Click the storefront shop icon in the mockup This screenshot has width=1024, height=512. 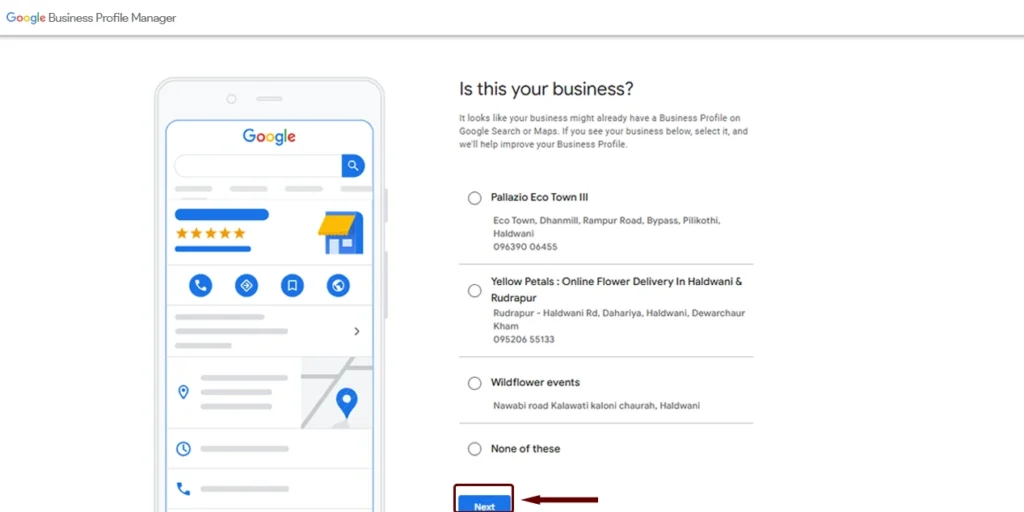(340, 232)
